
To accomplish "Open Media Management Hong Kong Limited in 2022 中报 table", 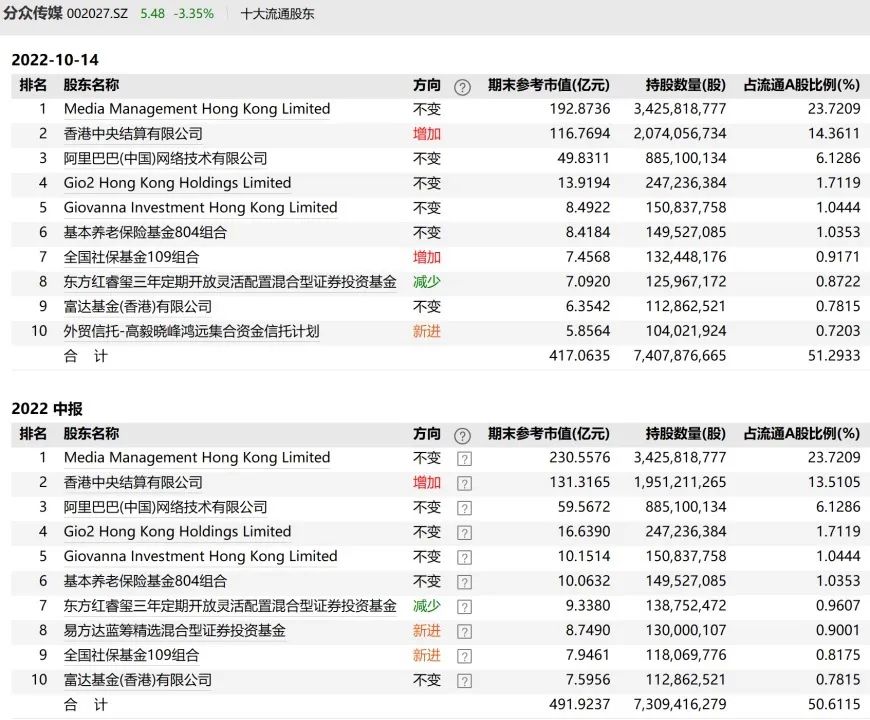I will coord(197,458).
